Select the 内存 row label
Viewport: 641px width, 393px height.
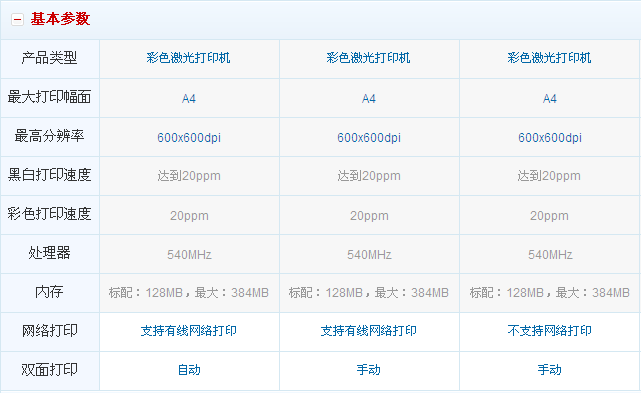(49, 292)
